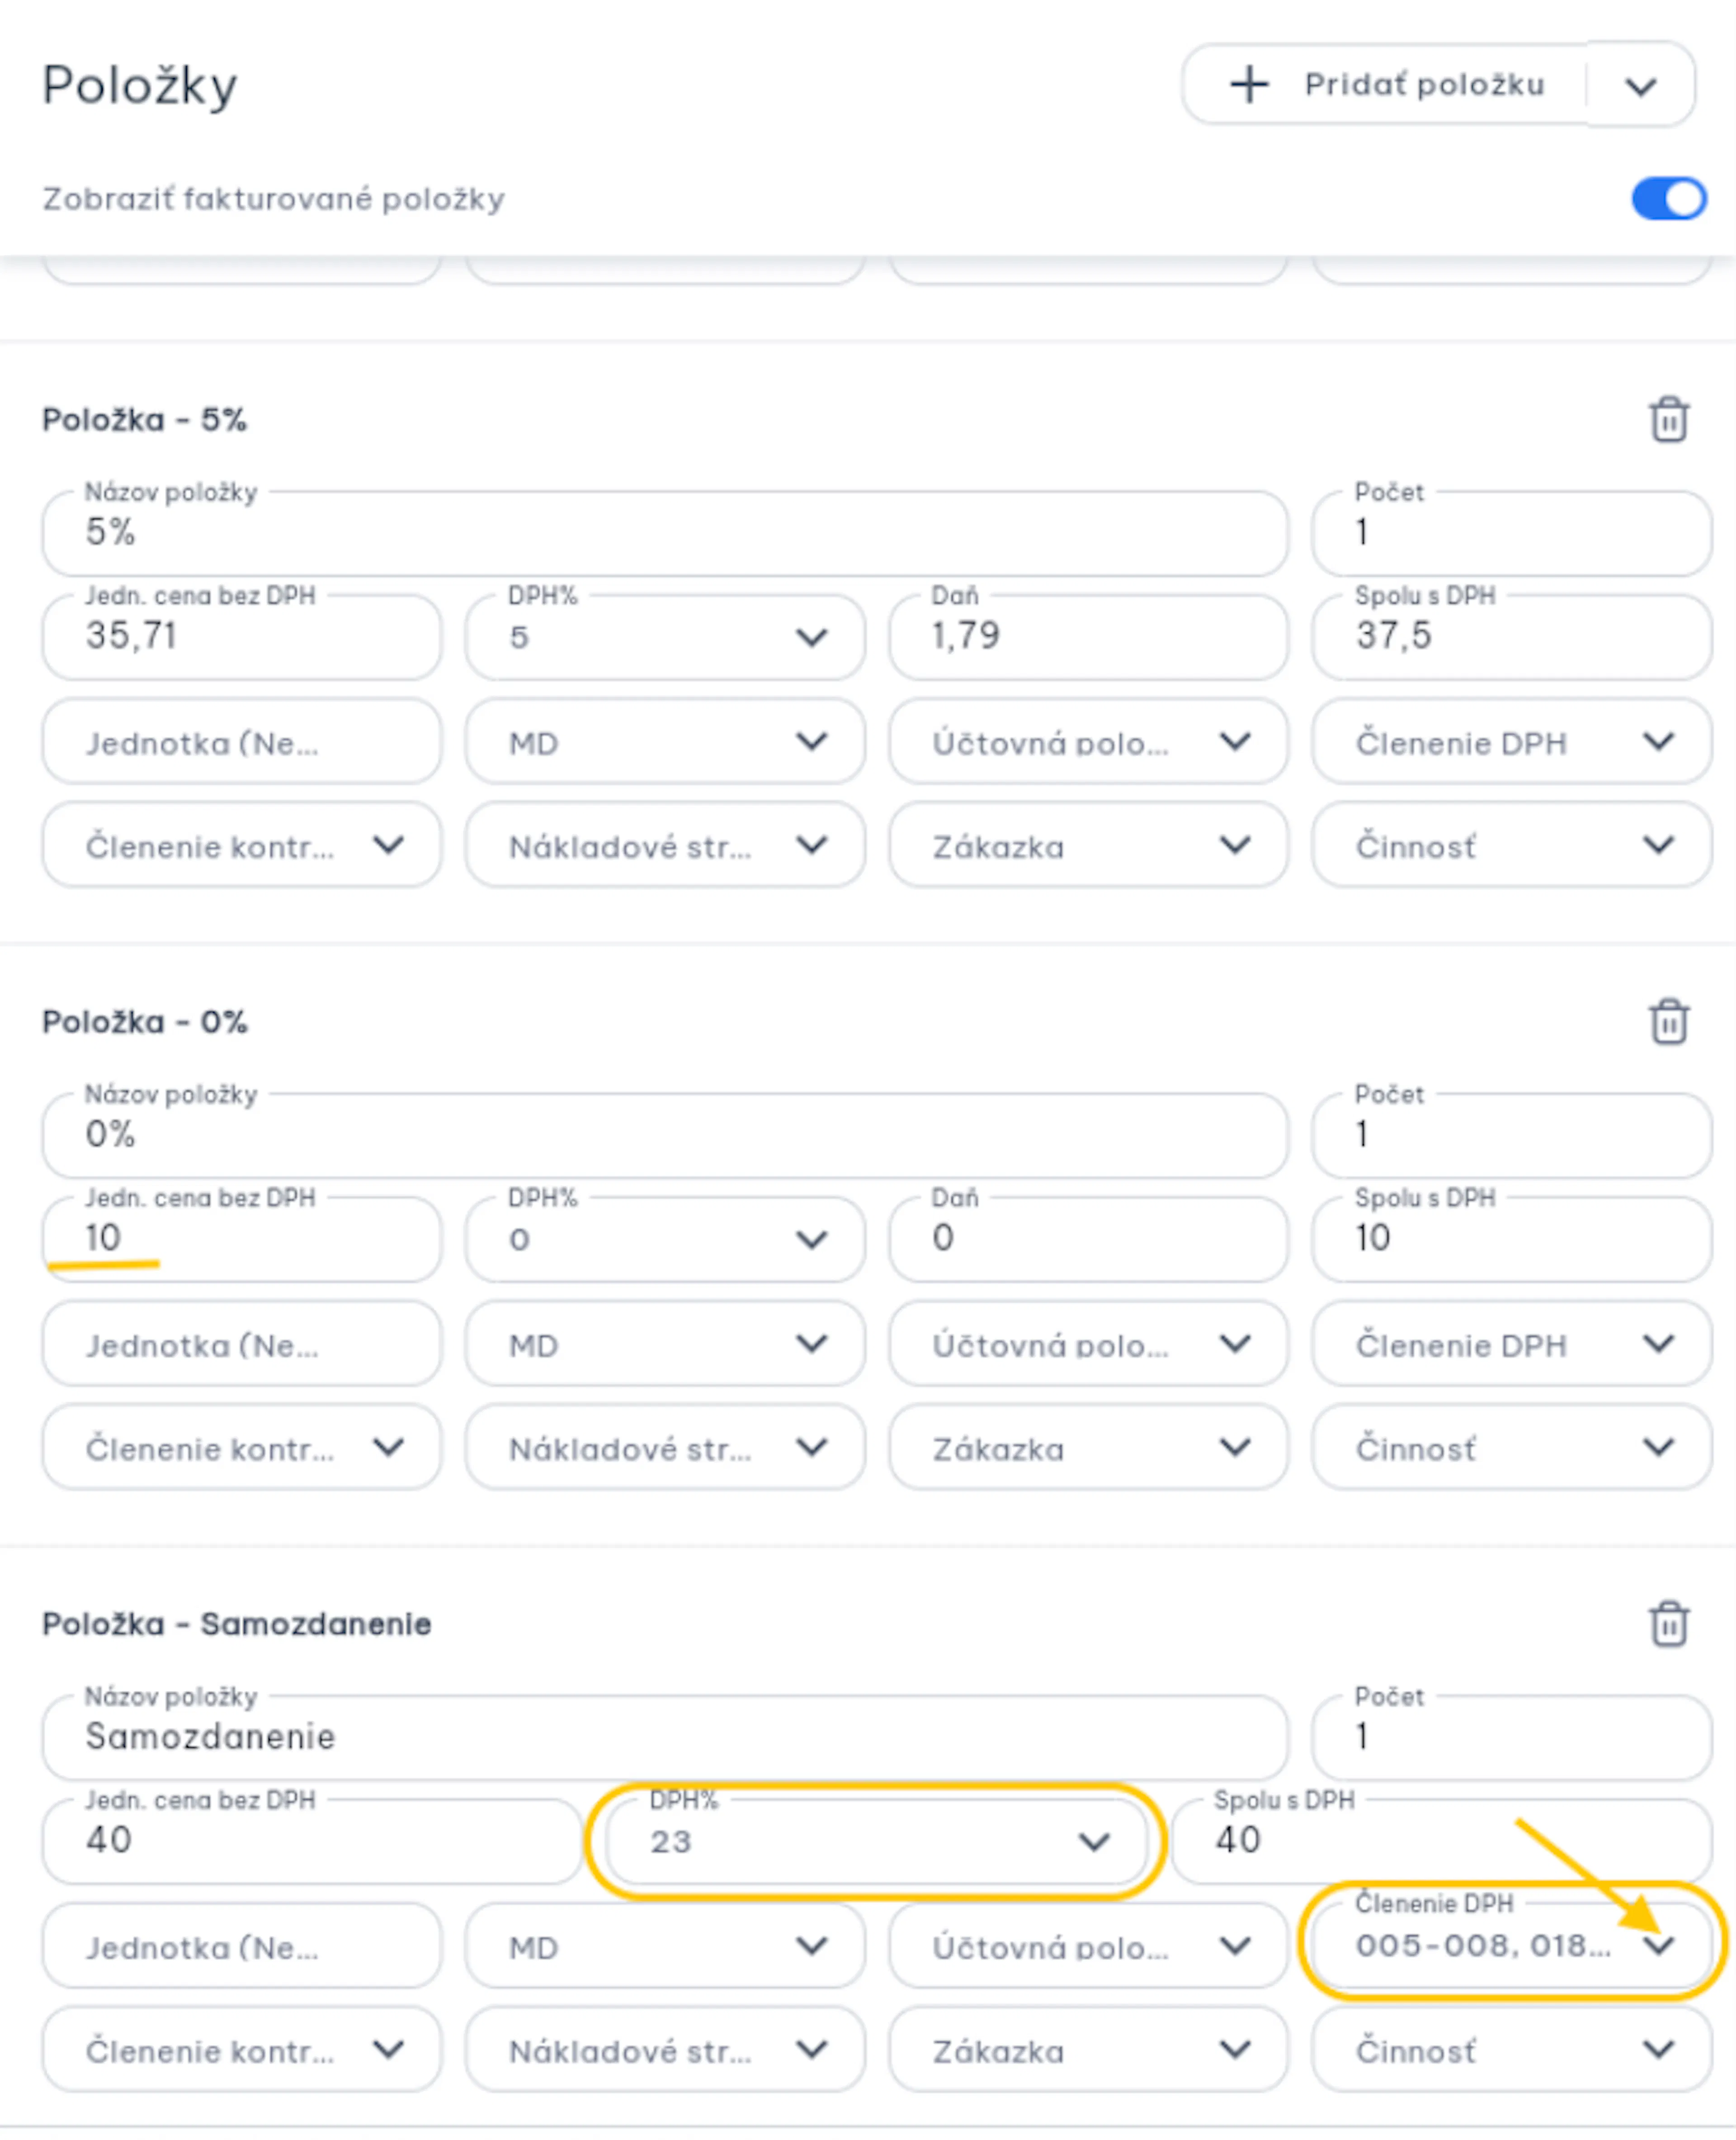The width and height of the screenshot is (1736, 2140).
Task: Open DPH% dropdown showing 5
Action: (664, 637)
